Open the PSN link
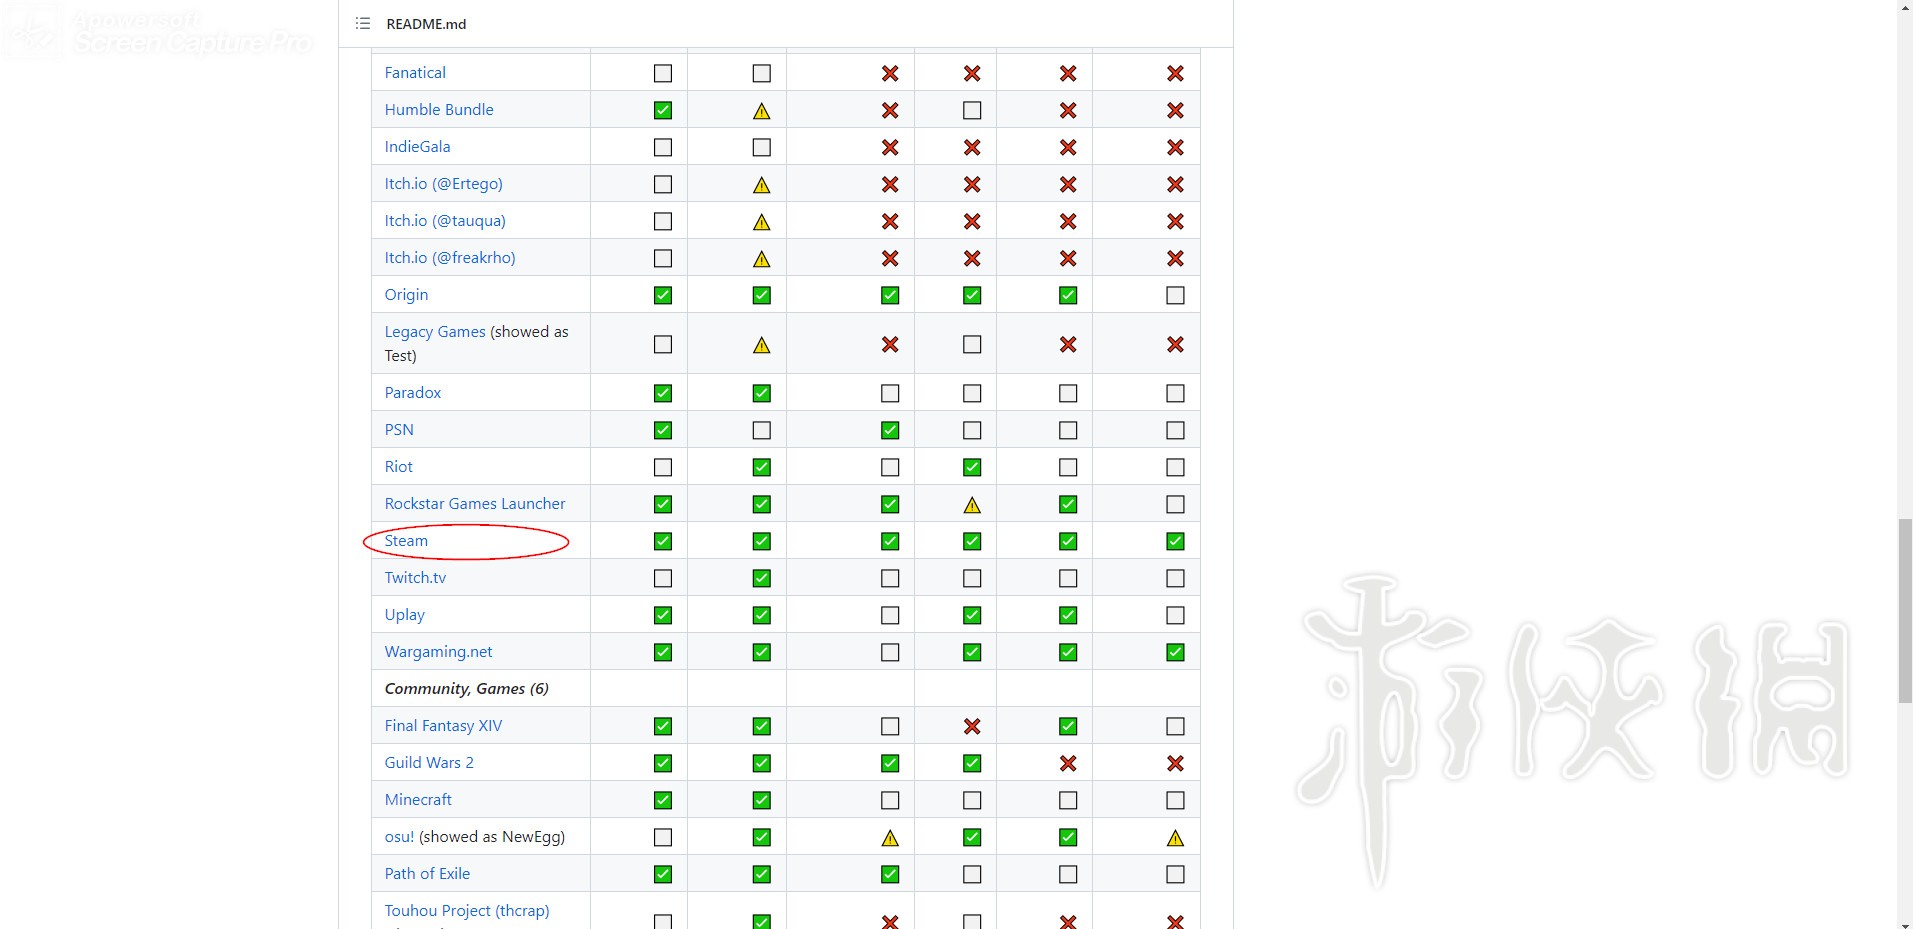Viewport: 1913px width, 929px height. [399, 429]
